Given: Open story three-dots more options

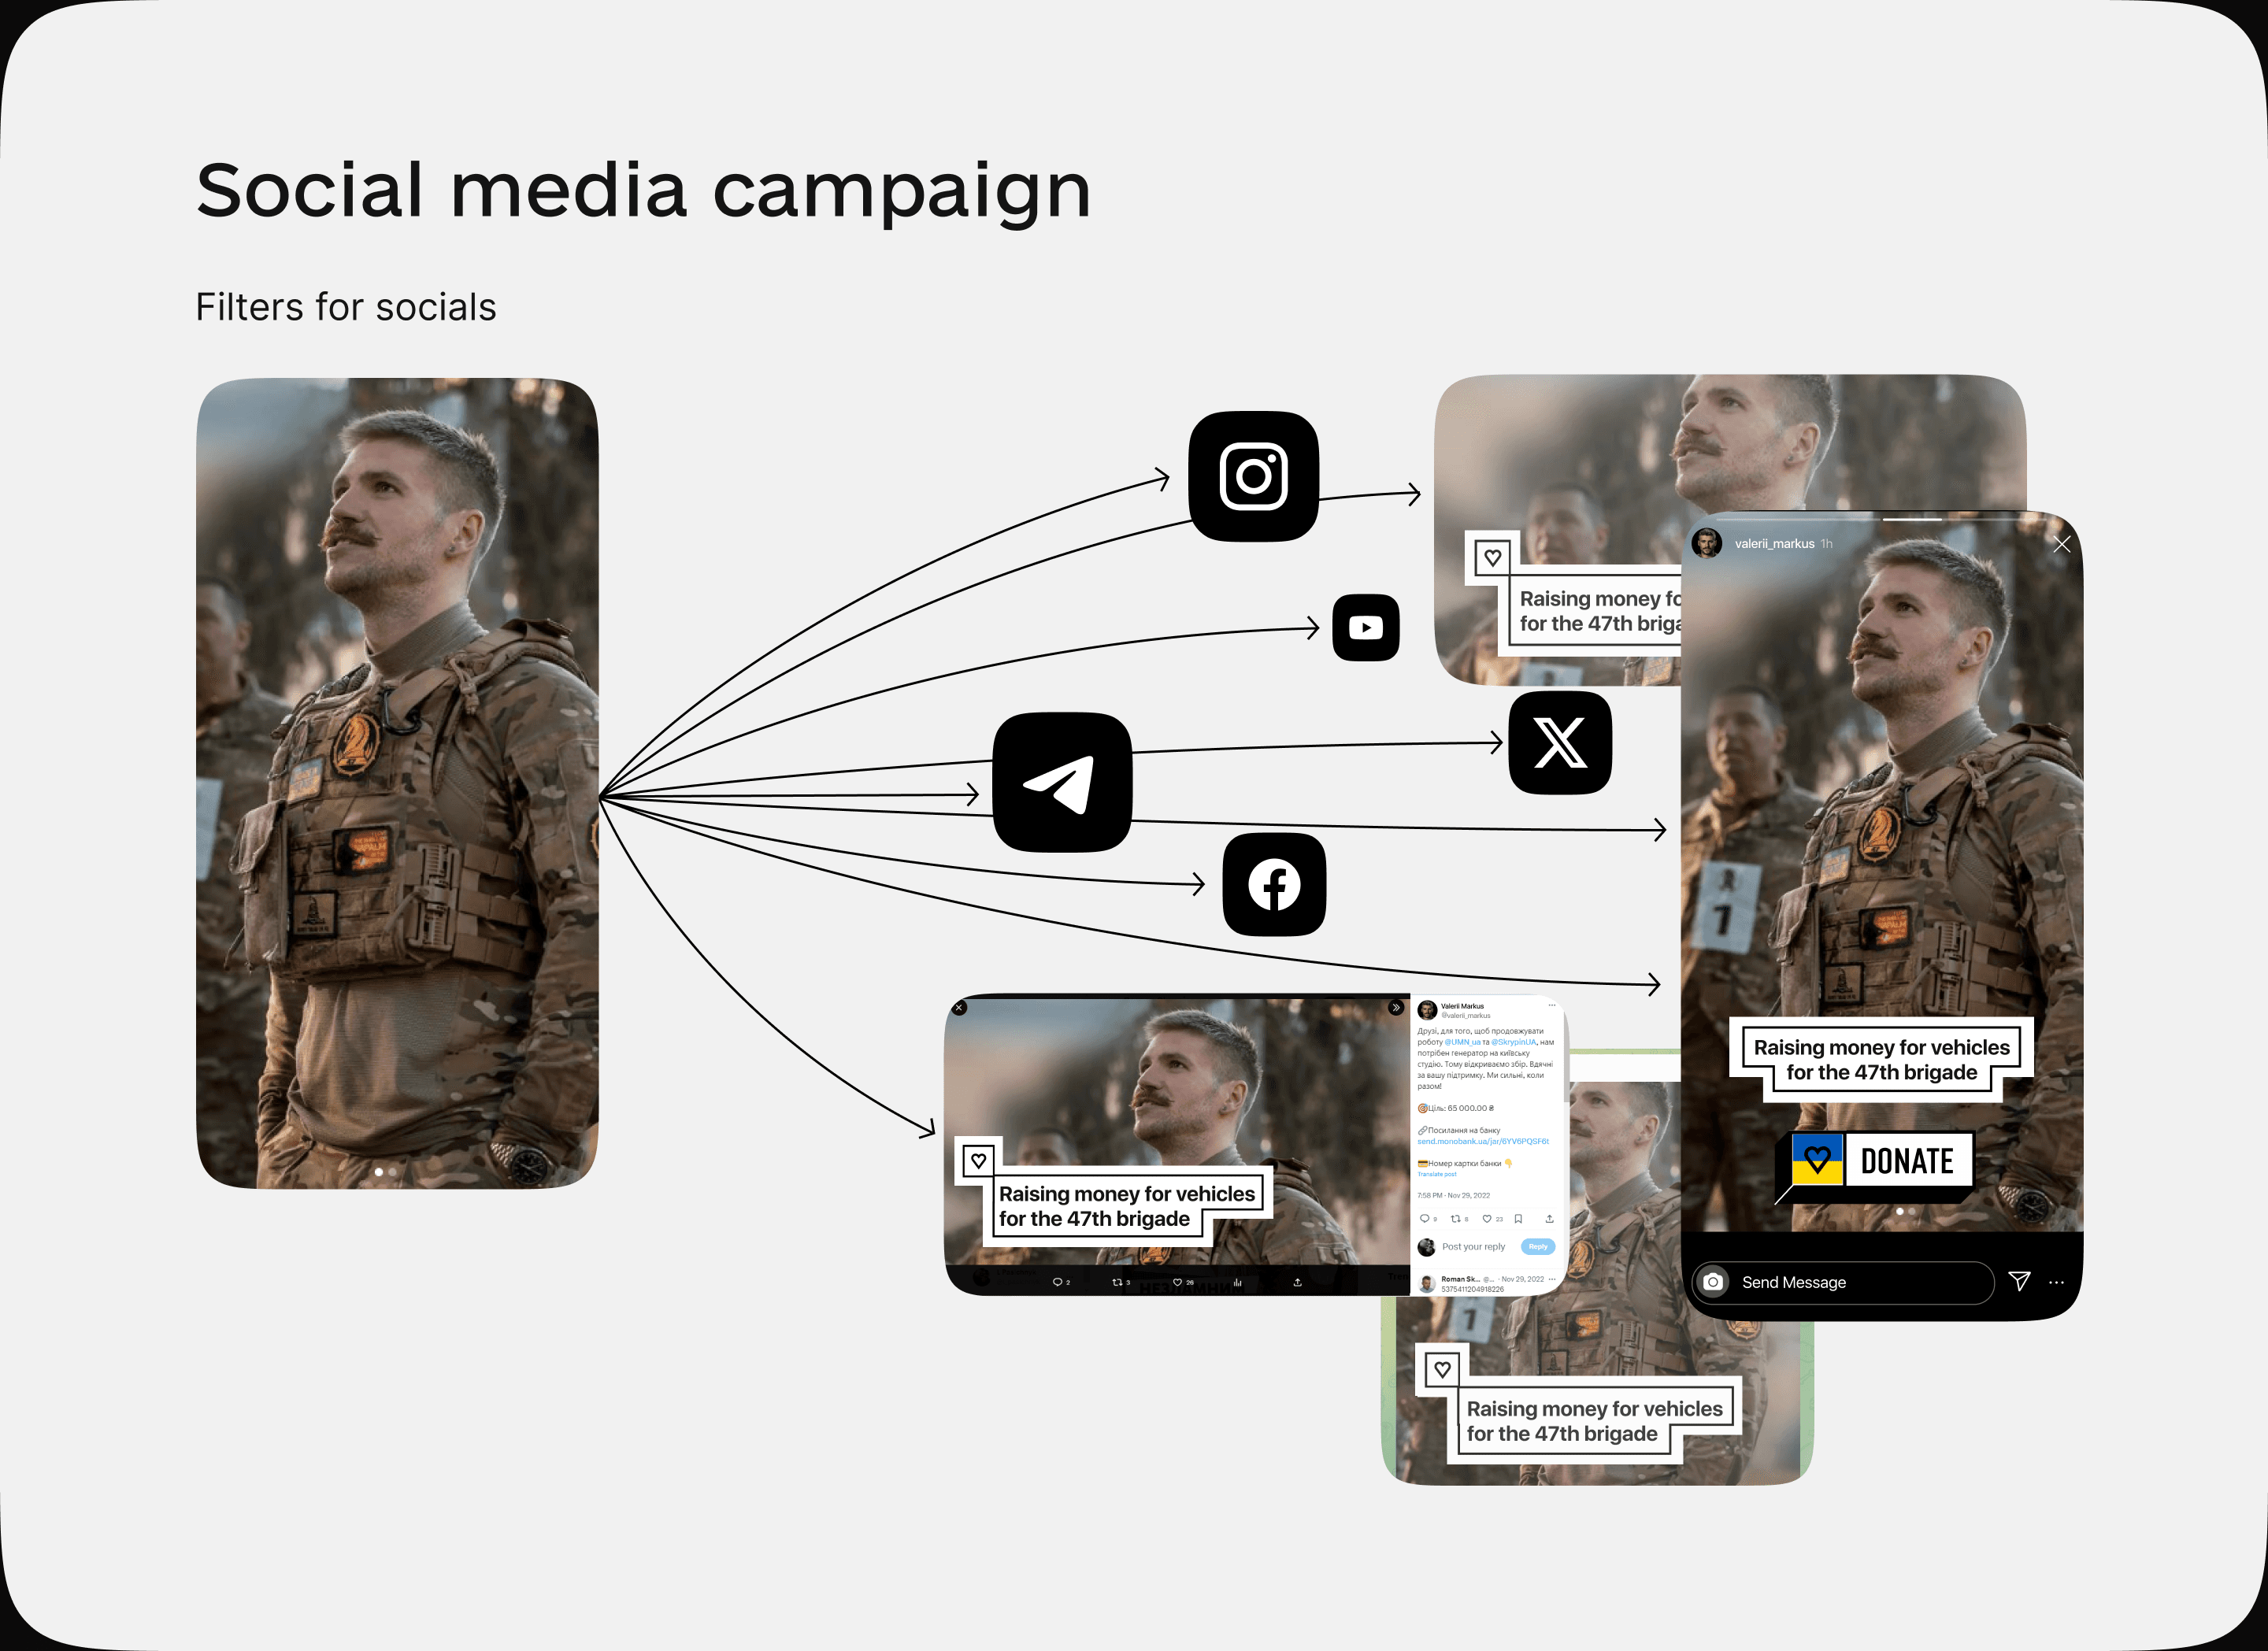Looking at the screenshot, I should click(2056, 1282).
